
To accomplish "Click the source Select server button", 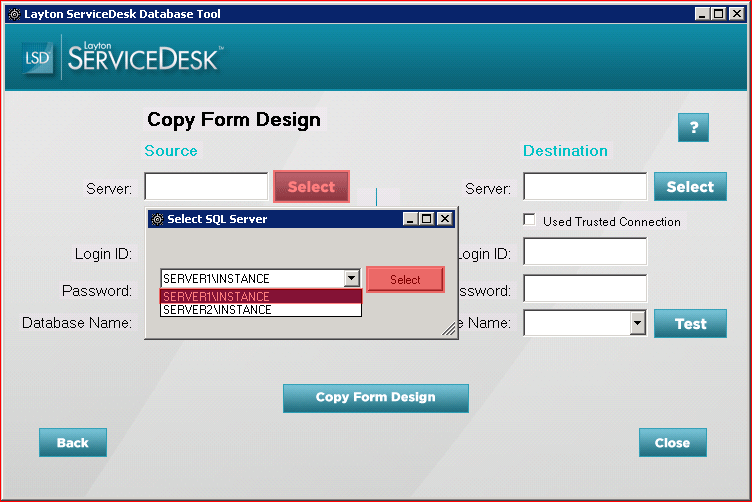I will tap(311, 187).
